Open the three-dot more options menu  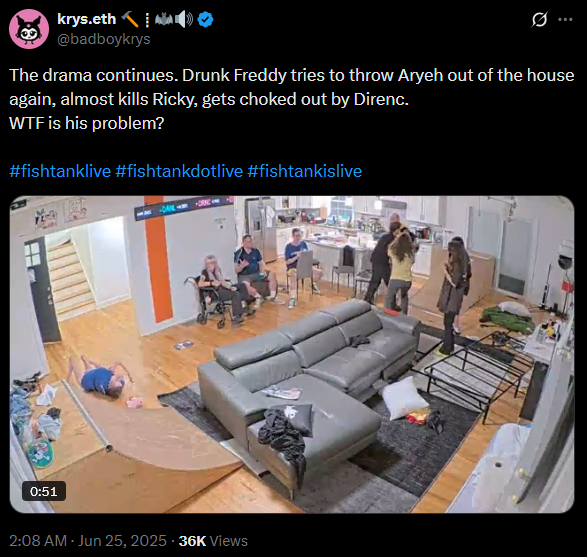pyautogui.click(x=565, y=19)
